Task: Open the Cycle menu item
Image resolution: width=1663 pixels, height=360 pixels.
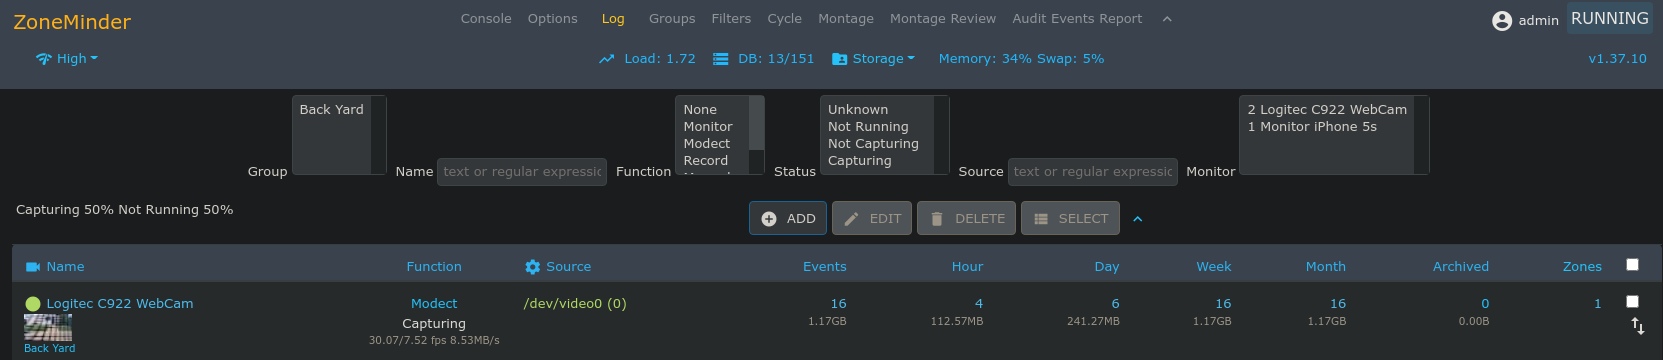Action: (784, 19)
